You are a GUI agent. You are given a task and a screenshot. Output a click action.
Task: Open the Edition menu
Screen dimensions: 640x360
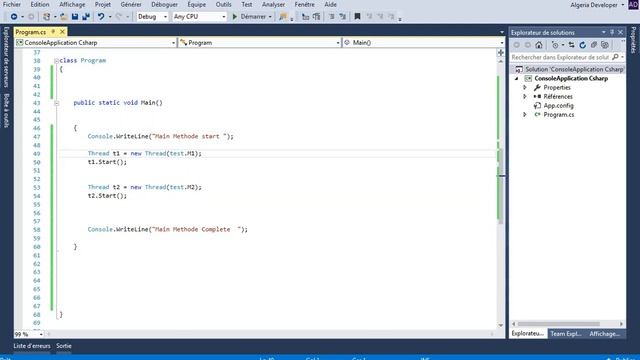[x=40, y=4]
